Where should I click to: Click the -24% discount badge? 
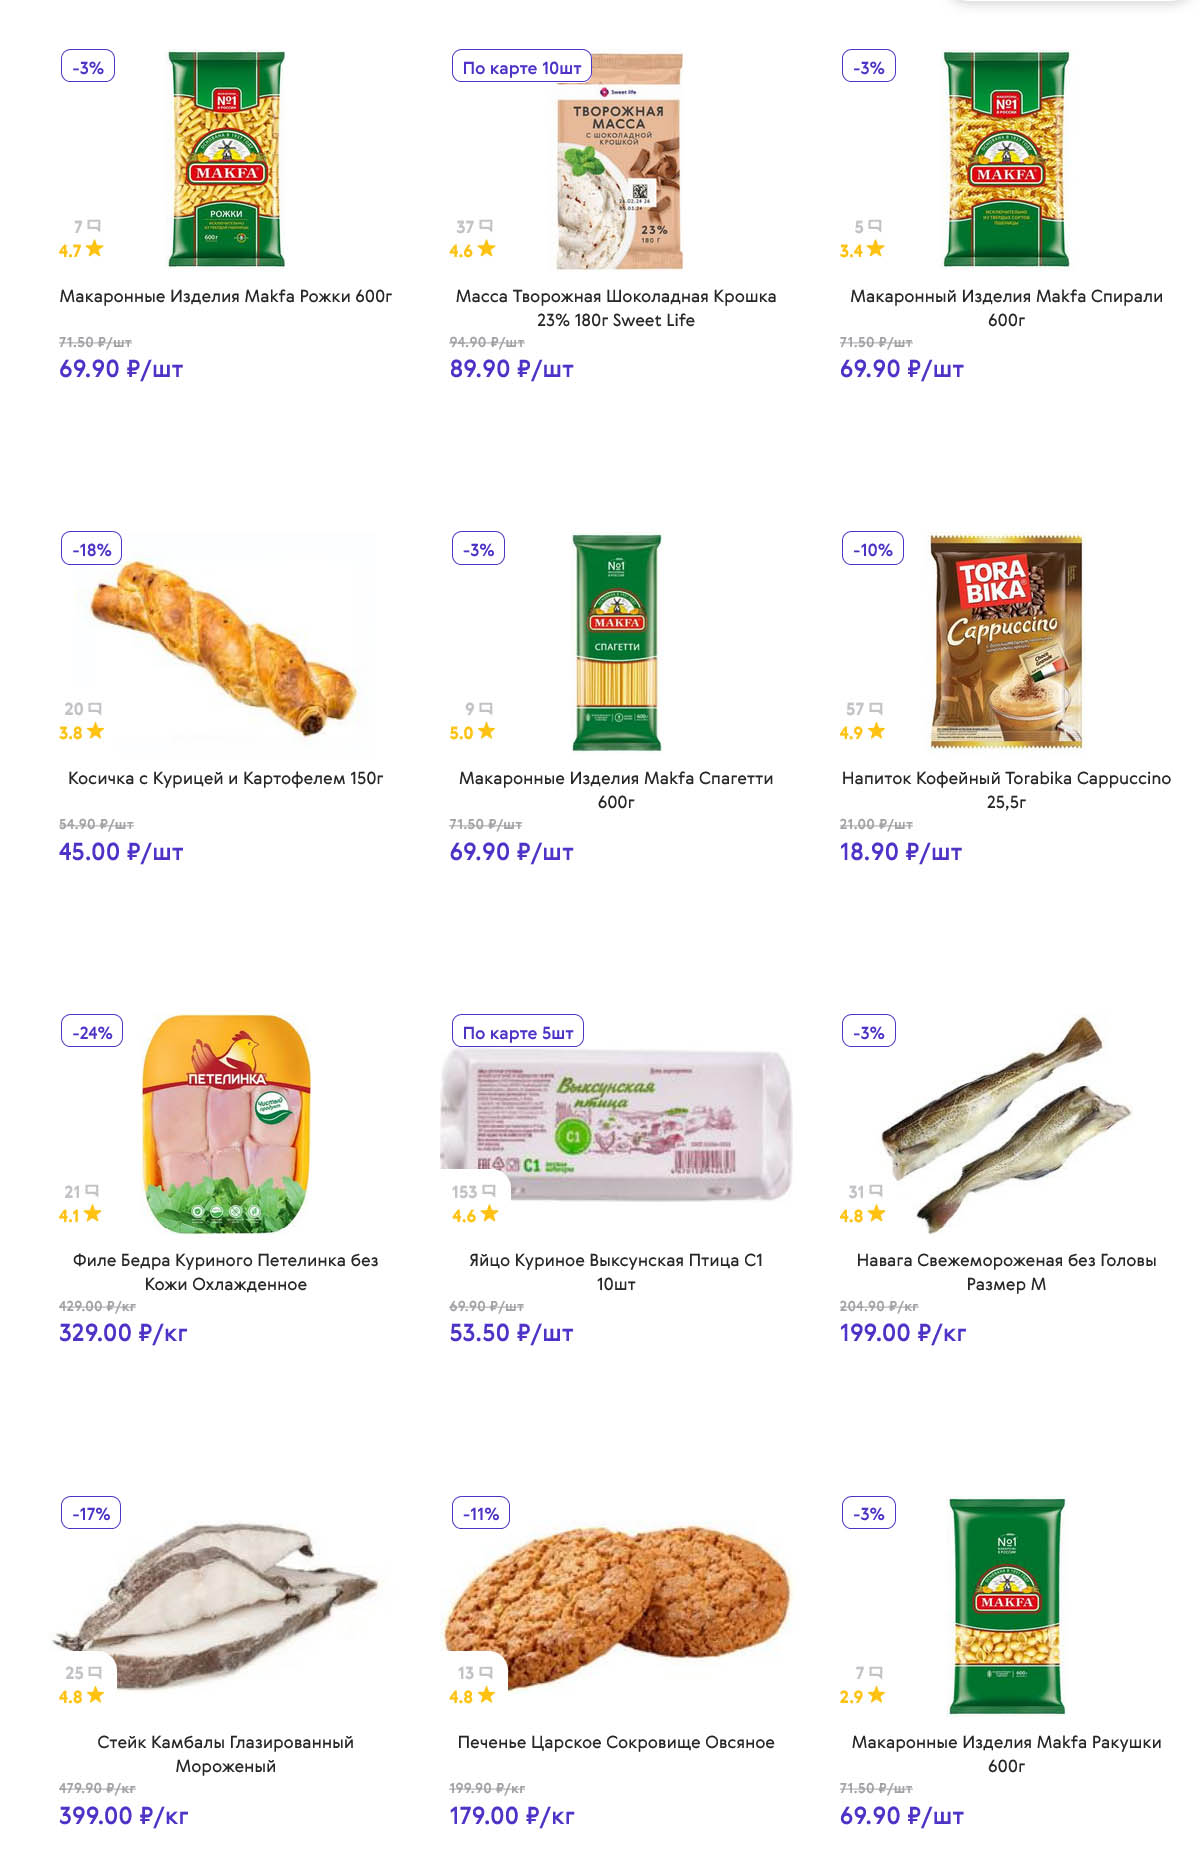pos(92,1032)
